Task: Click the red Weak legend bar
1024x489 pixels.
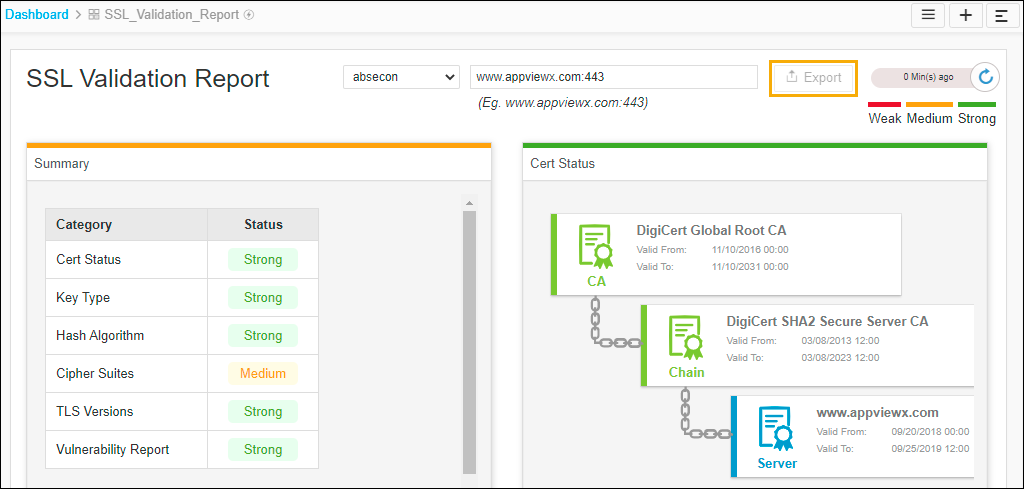Action: point(884,104)
